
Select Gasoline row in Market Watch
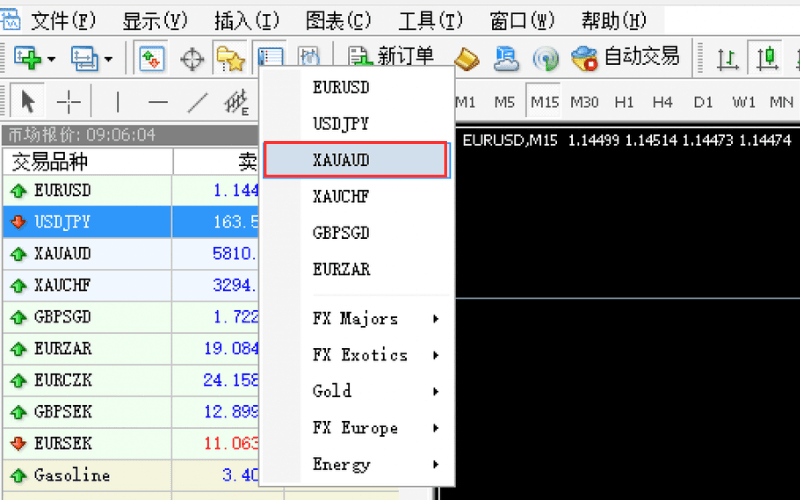131,475
